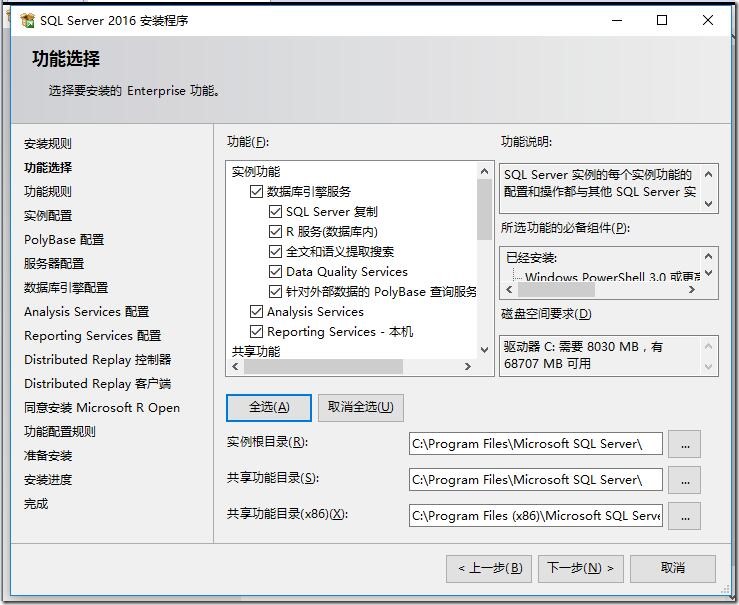The image size is (739, 605).
Task: Click feature list scroll down arrow
Action: click(x=484, y=350)
